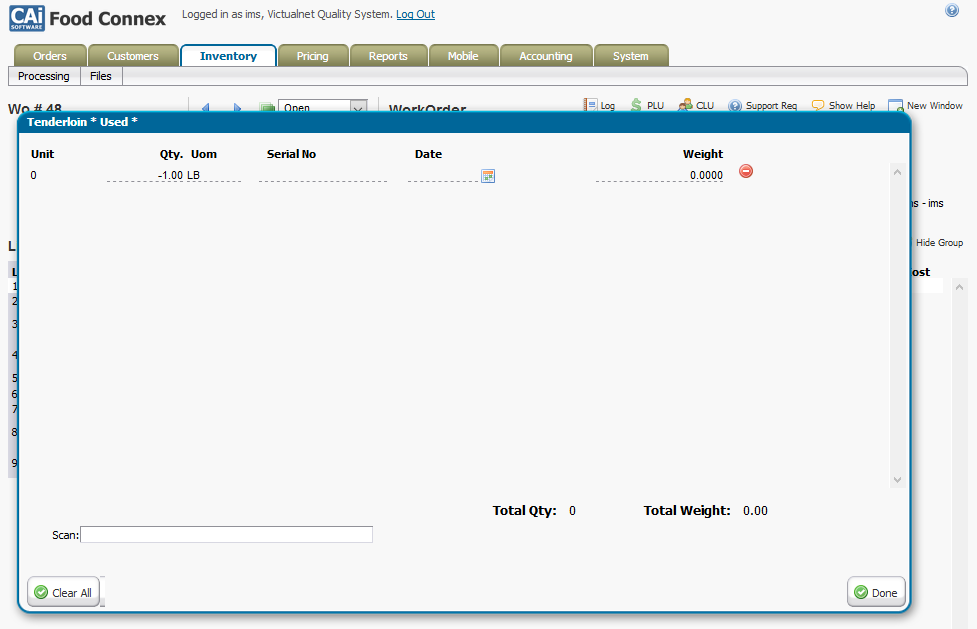Switch to the Customers tab
This screenshot has width=977, height=629.
coord(133,55)
